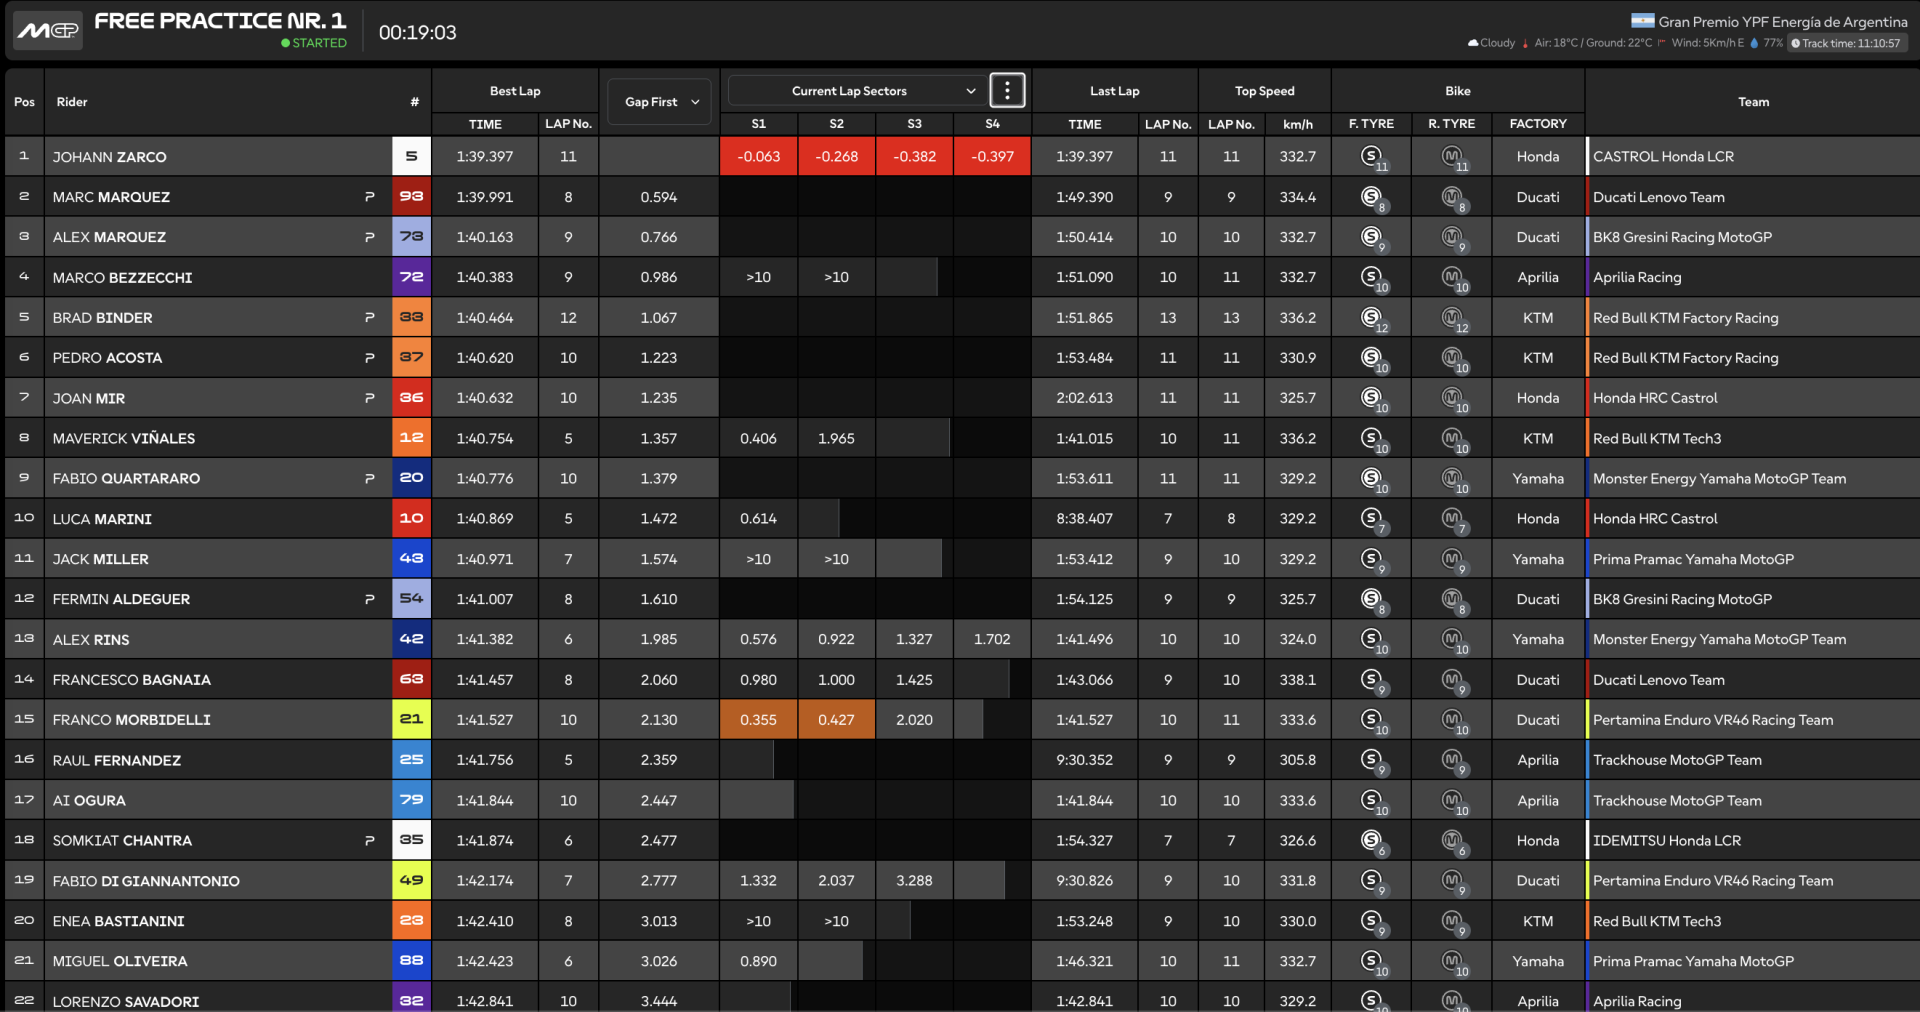This screenshot has height=1012, width=1920.
Task: Click the Top Speed header
Action: 1265,91
